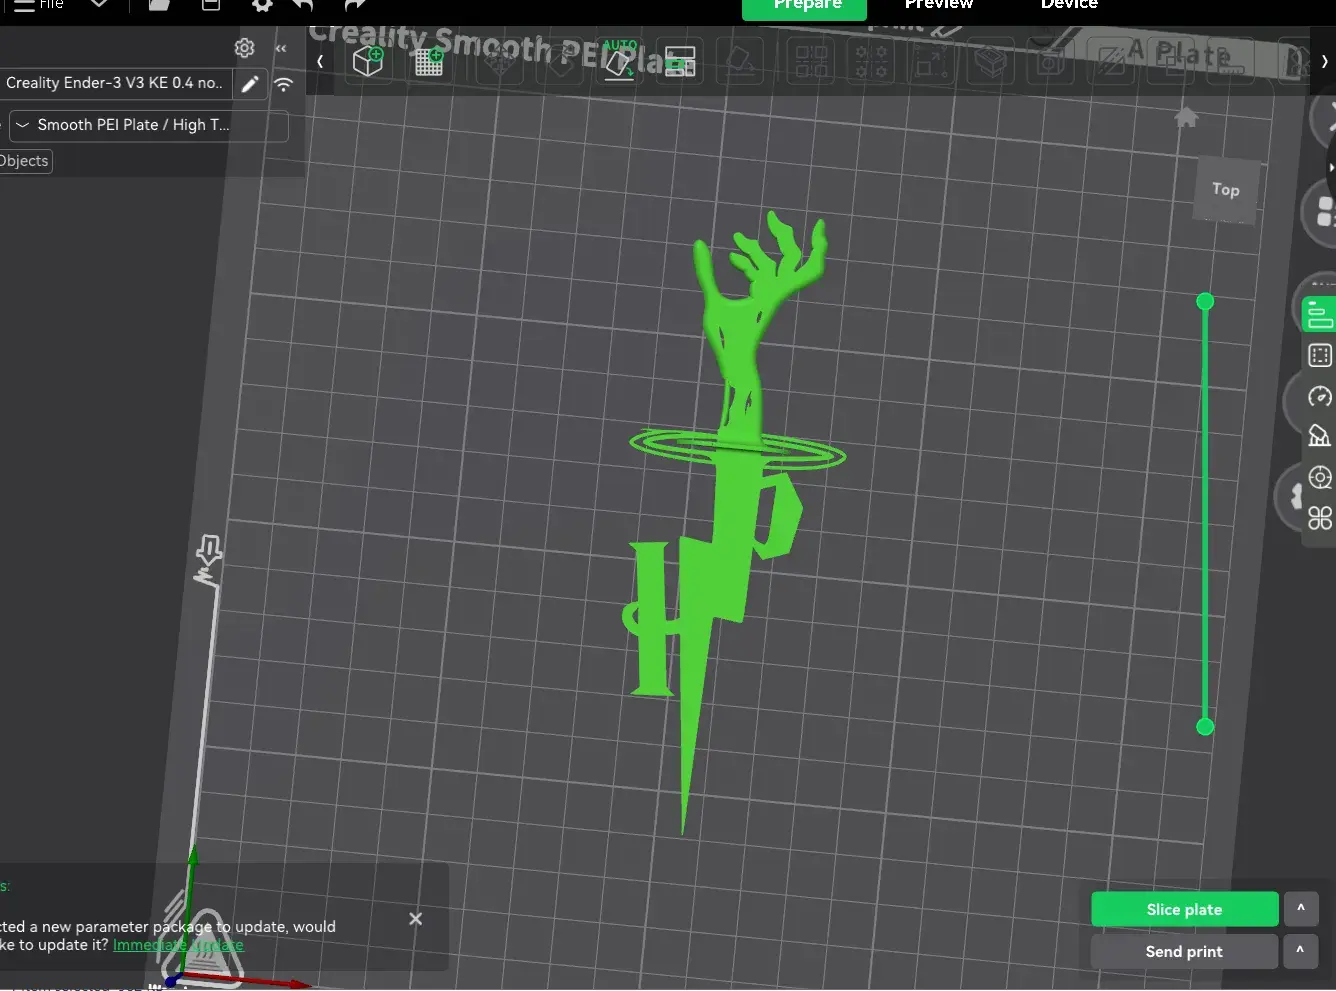The height and width of the screenshot is (991, 1336).
Task: Switch to the Prepare tab
Action: (x=807, y=8)
